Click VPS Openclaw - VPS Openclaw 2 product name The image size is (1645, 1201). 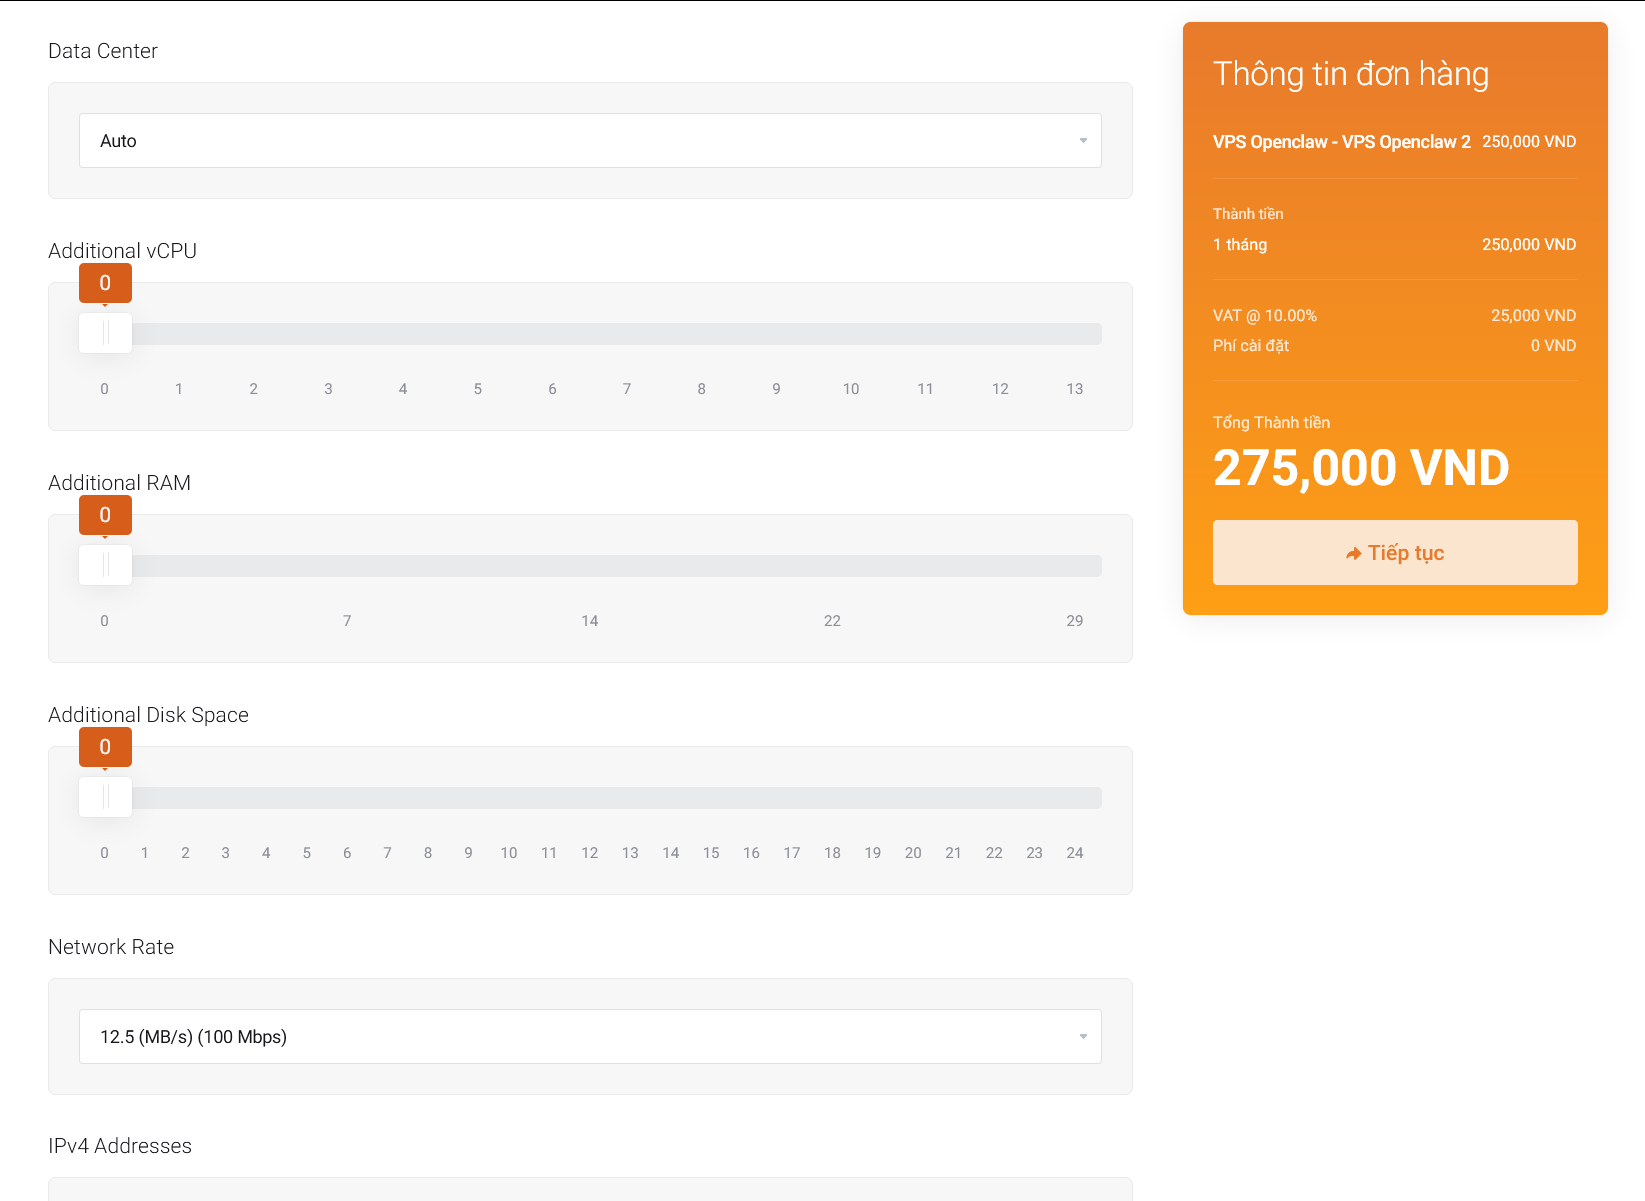[1342, 142]
